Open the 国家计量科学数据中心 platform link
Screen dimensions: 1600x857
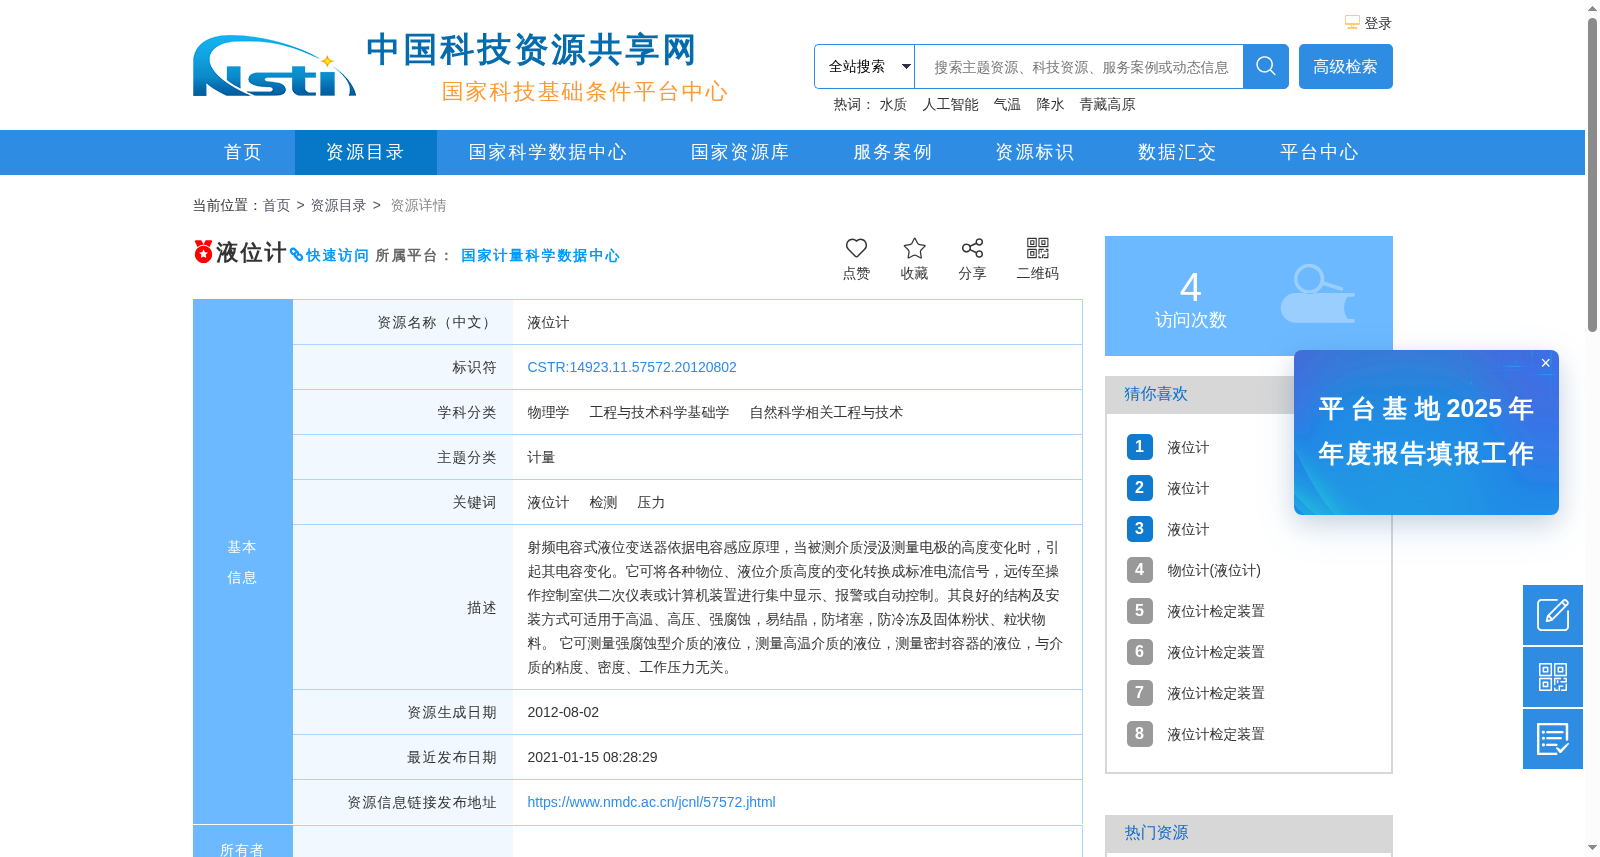tap(540, 255)
